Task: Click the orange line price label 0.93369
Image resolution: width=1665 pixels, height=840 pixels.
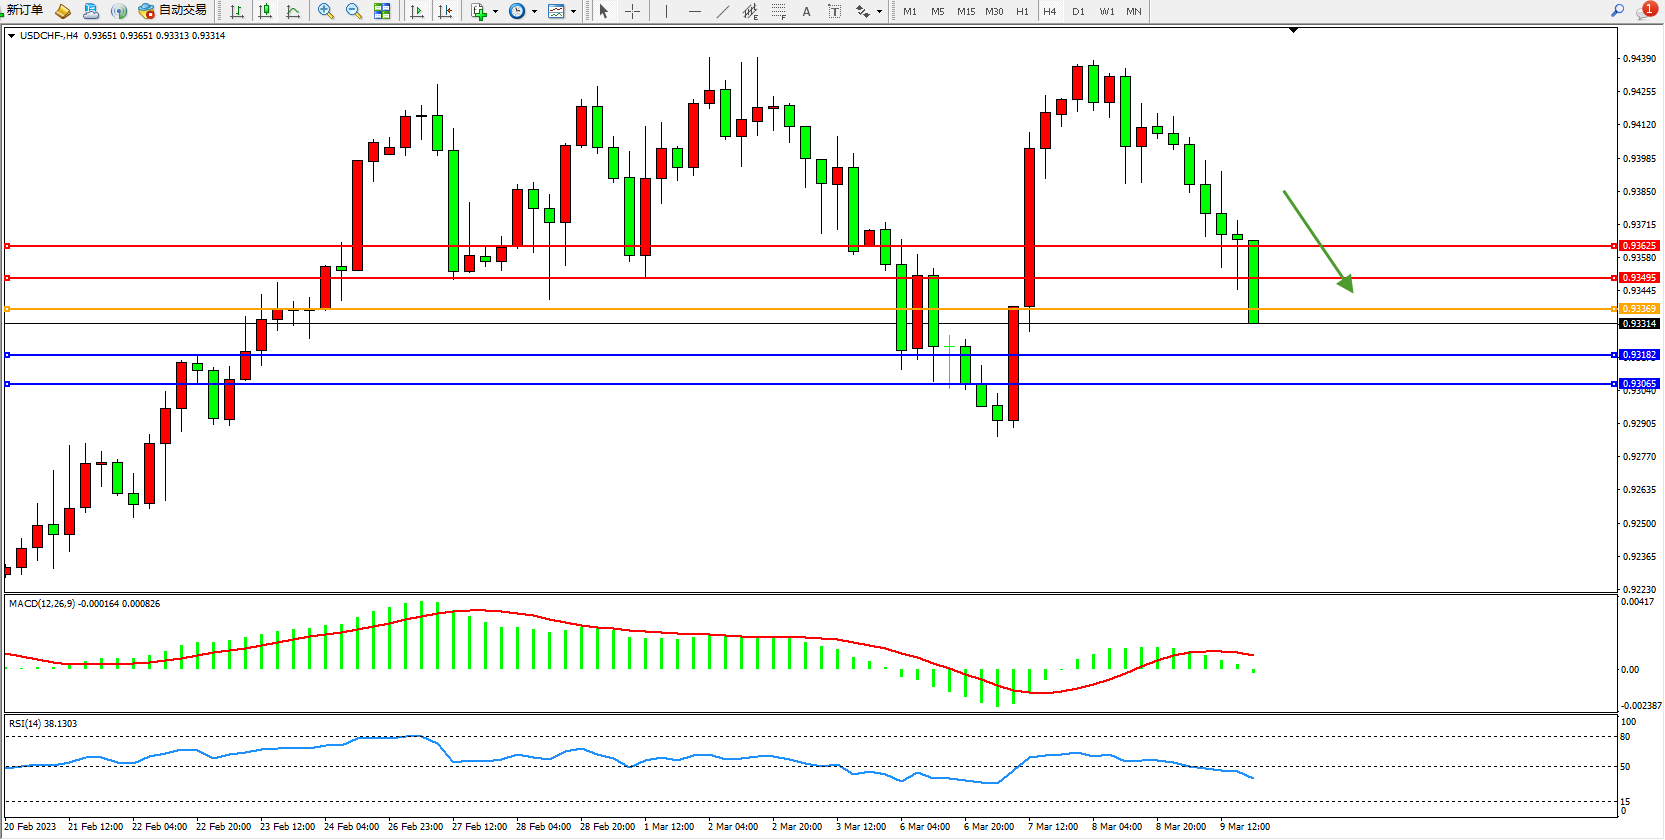Action: pyautogui.click(x=1639, y=309)
